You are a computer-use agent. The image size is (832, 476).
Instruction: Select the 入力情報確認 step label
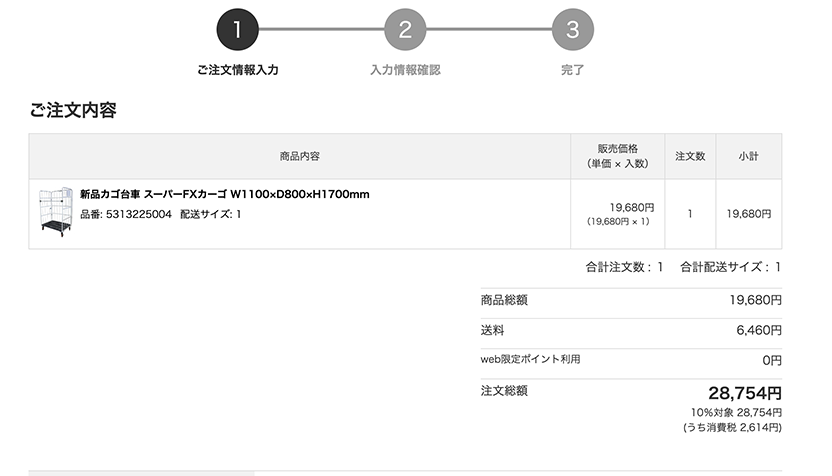coord(405,70)
